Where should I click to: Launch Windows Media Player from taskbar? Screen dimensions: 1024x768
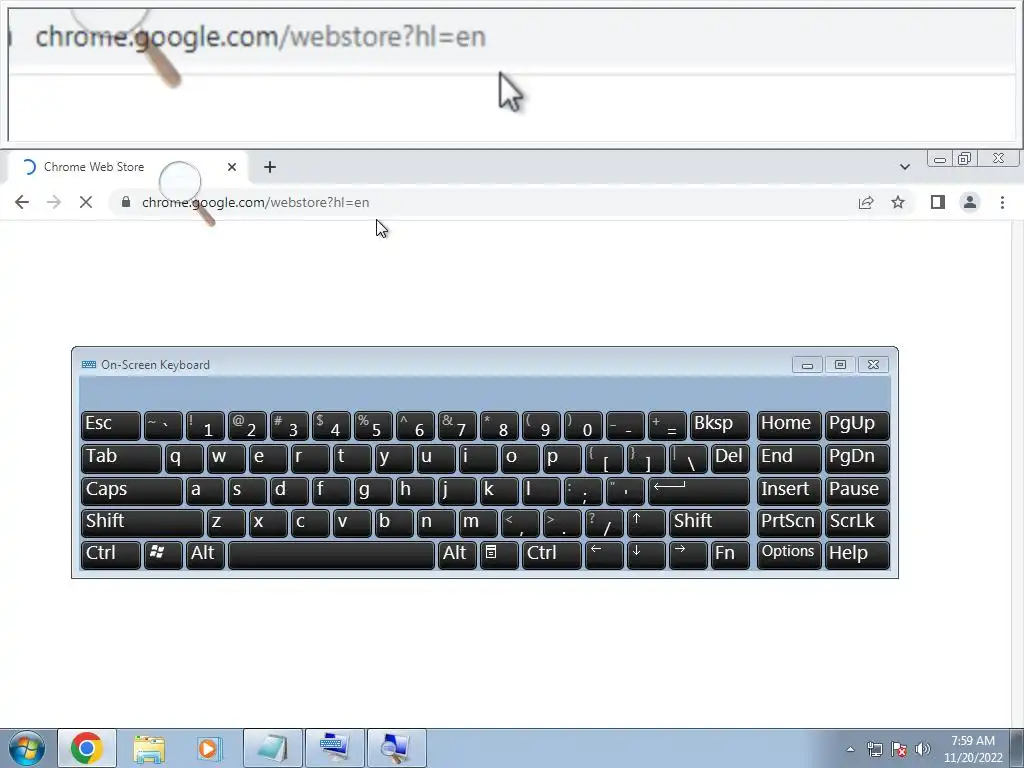click(210, 748)
